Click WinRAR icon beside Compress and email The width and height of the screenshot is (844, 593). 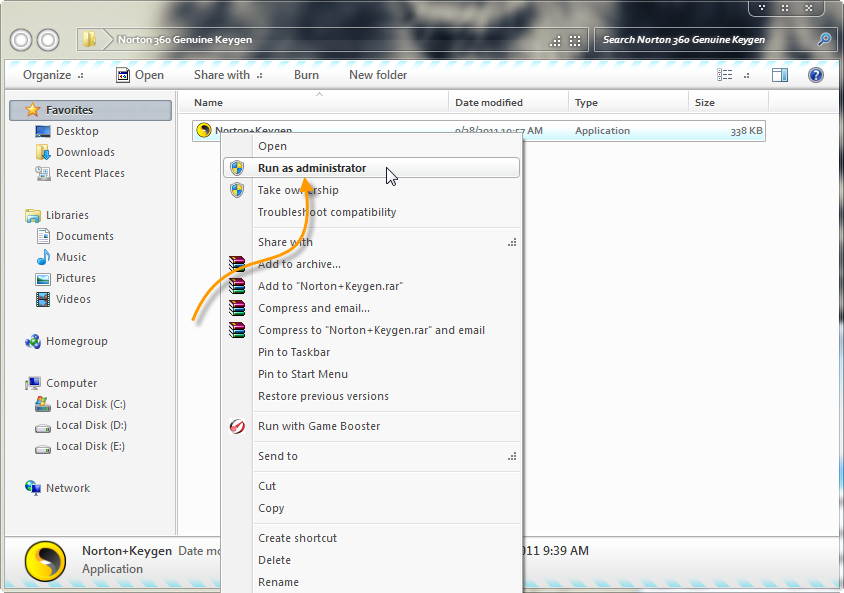237,308
